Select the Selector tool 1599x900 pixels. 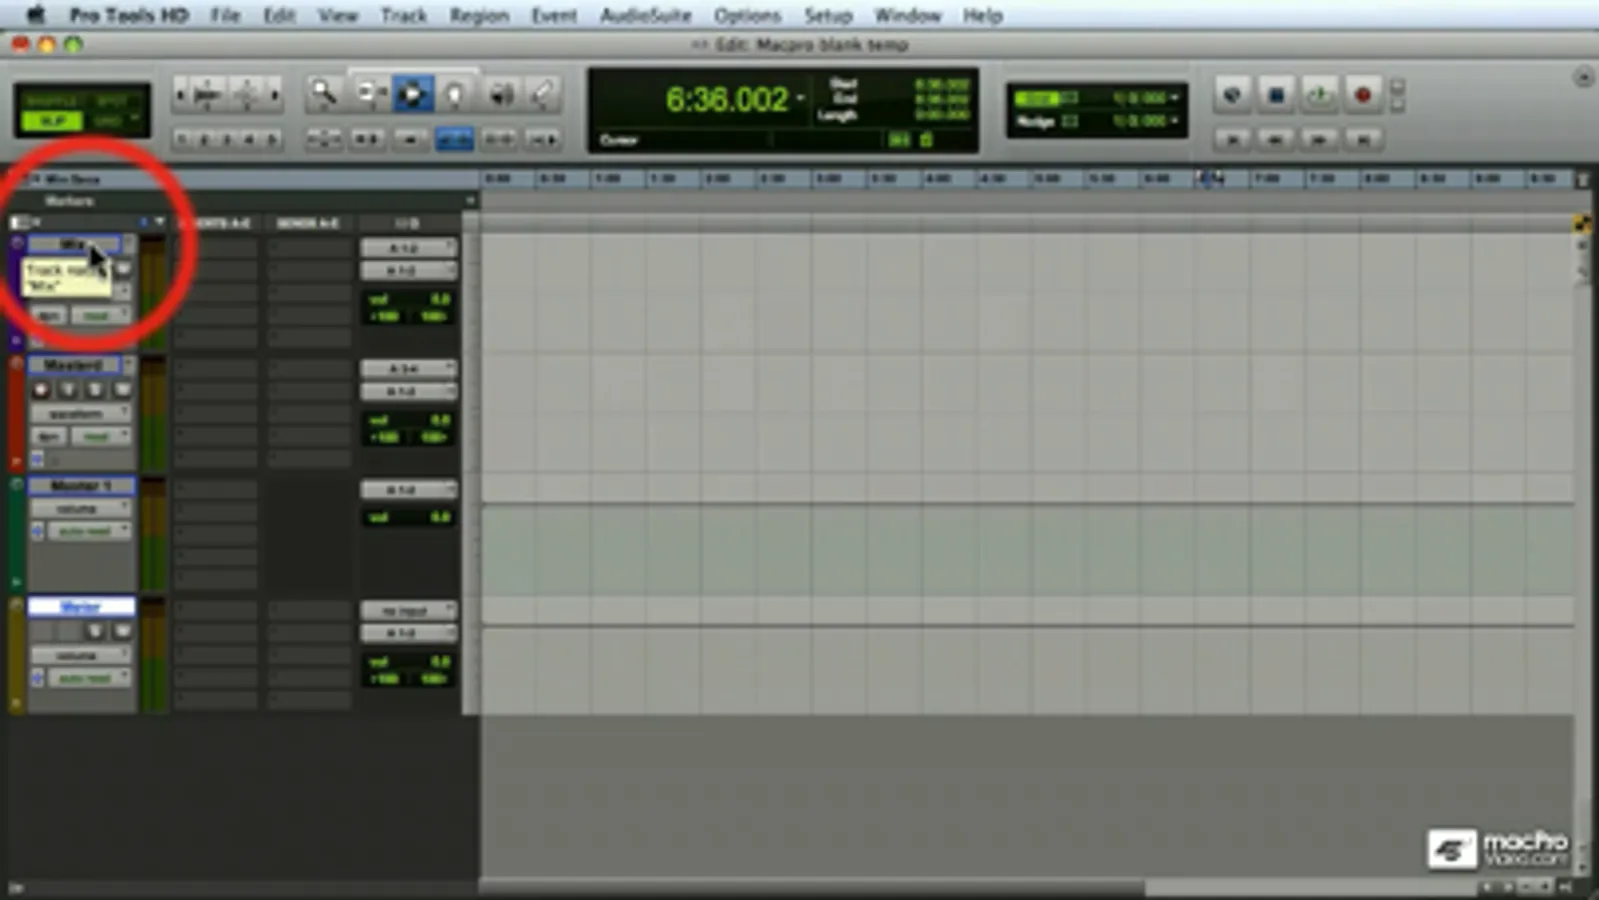tap(411, 94)
